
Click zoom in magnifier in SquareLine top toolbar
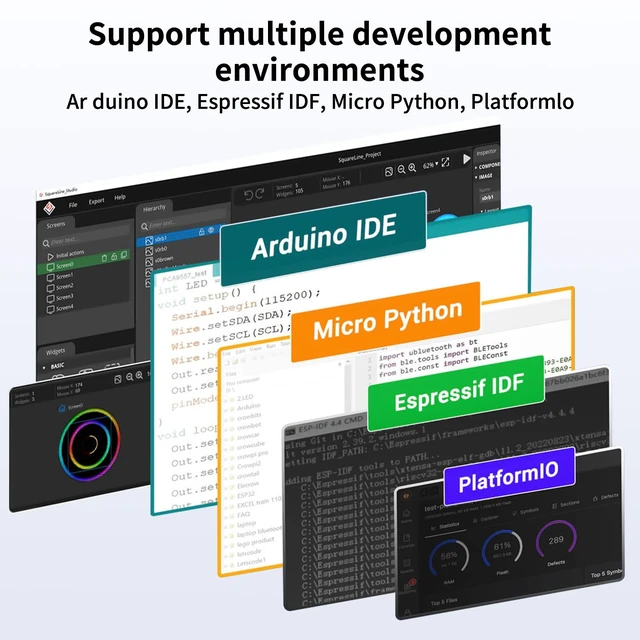click(x=412, y=168)
